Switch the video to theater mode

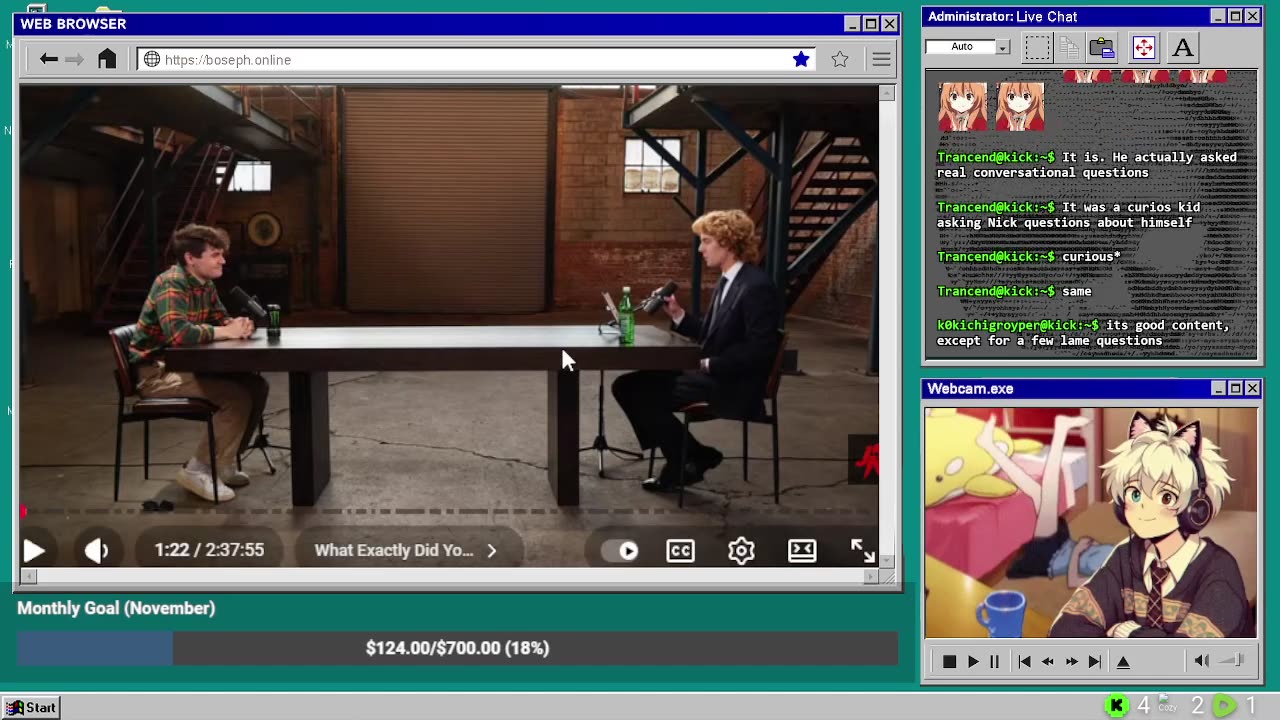[802, 550]
